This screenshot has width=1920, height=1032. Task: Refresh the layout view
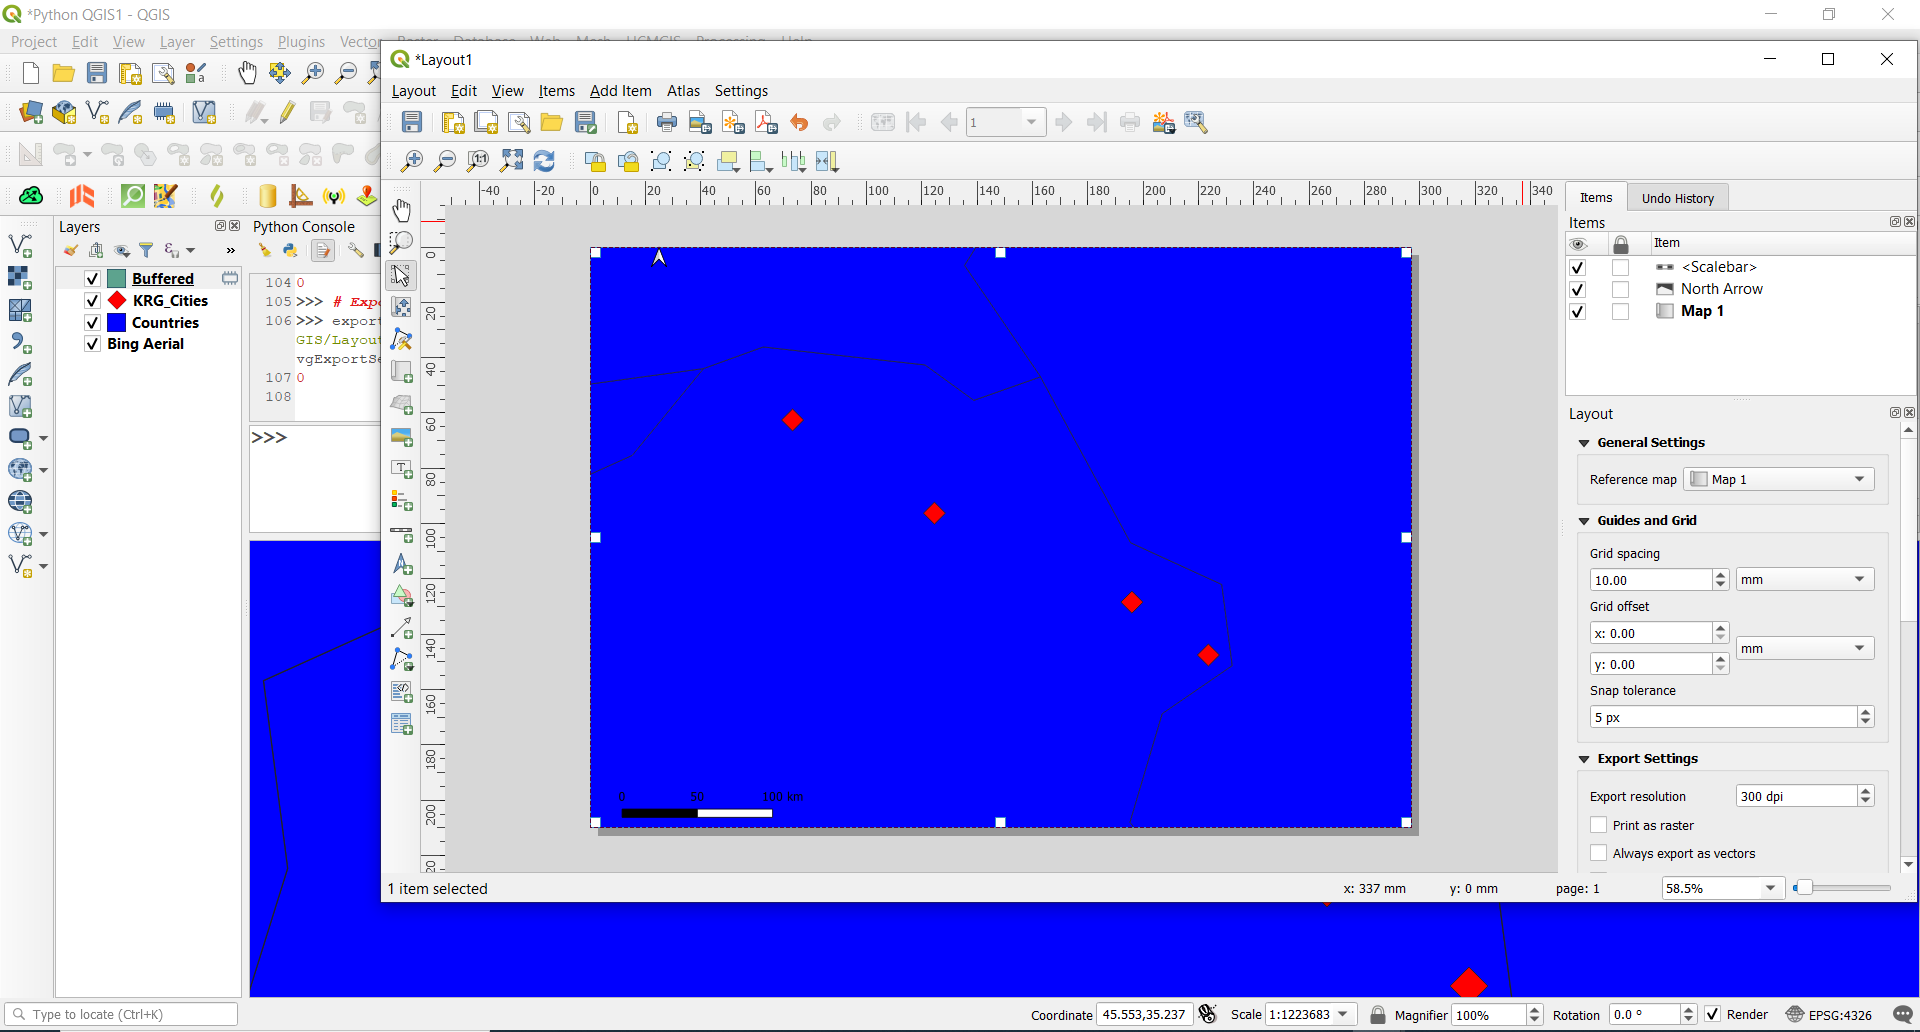point(544,161)
